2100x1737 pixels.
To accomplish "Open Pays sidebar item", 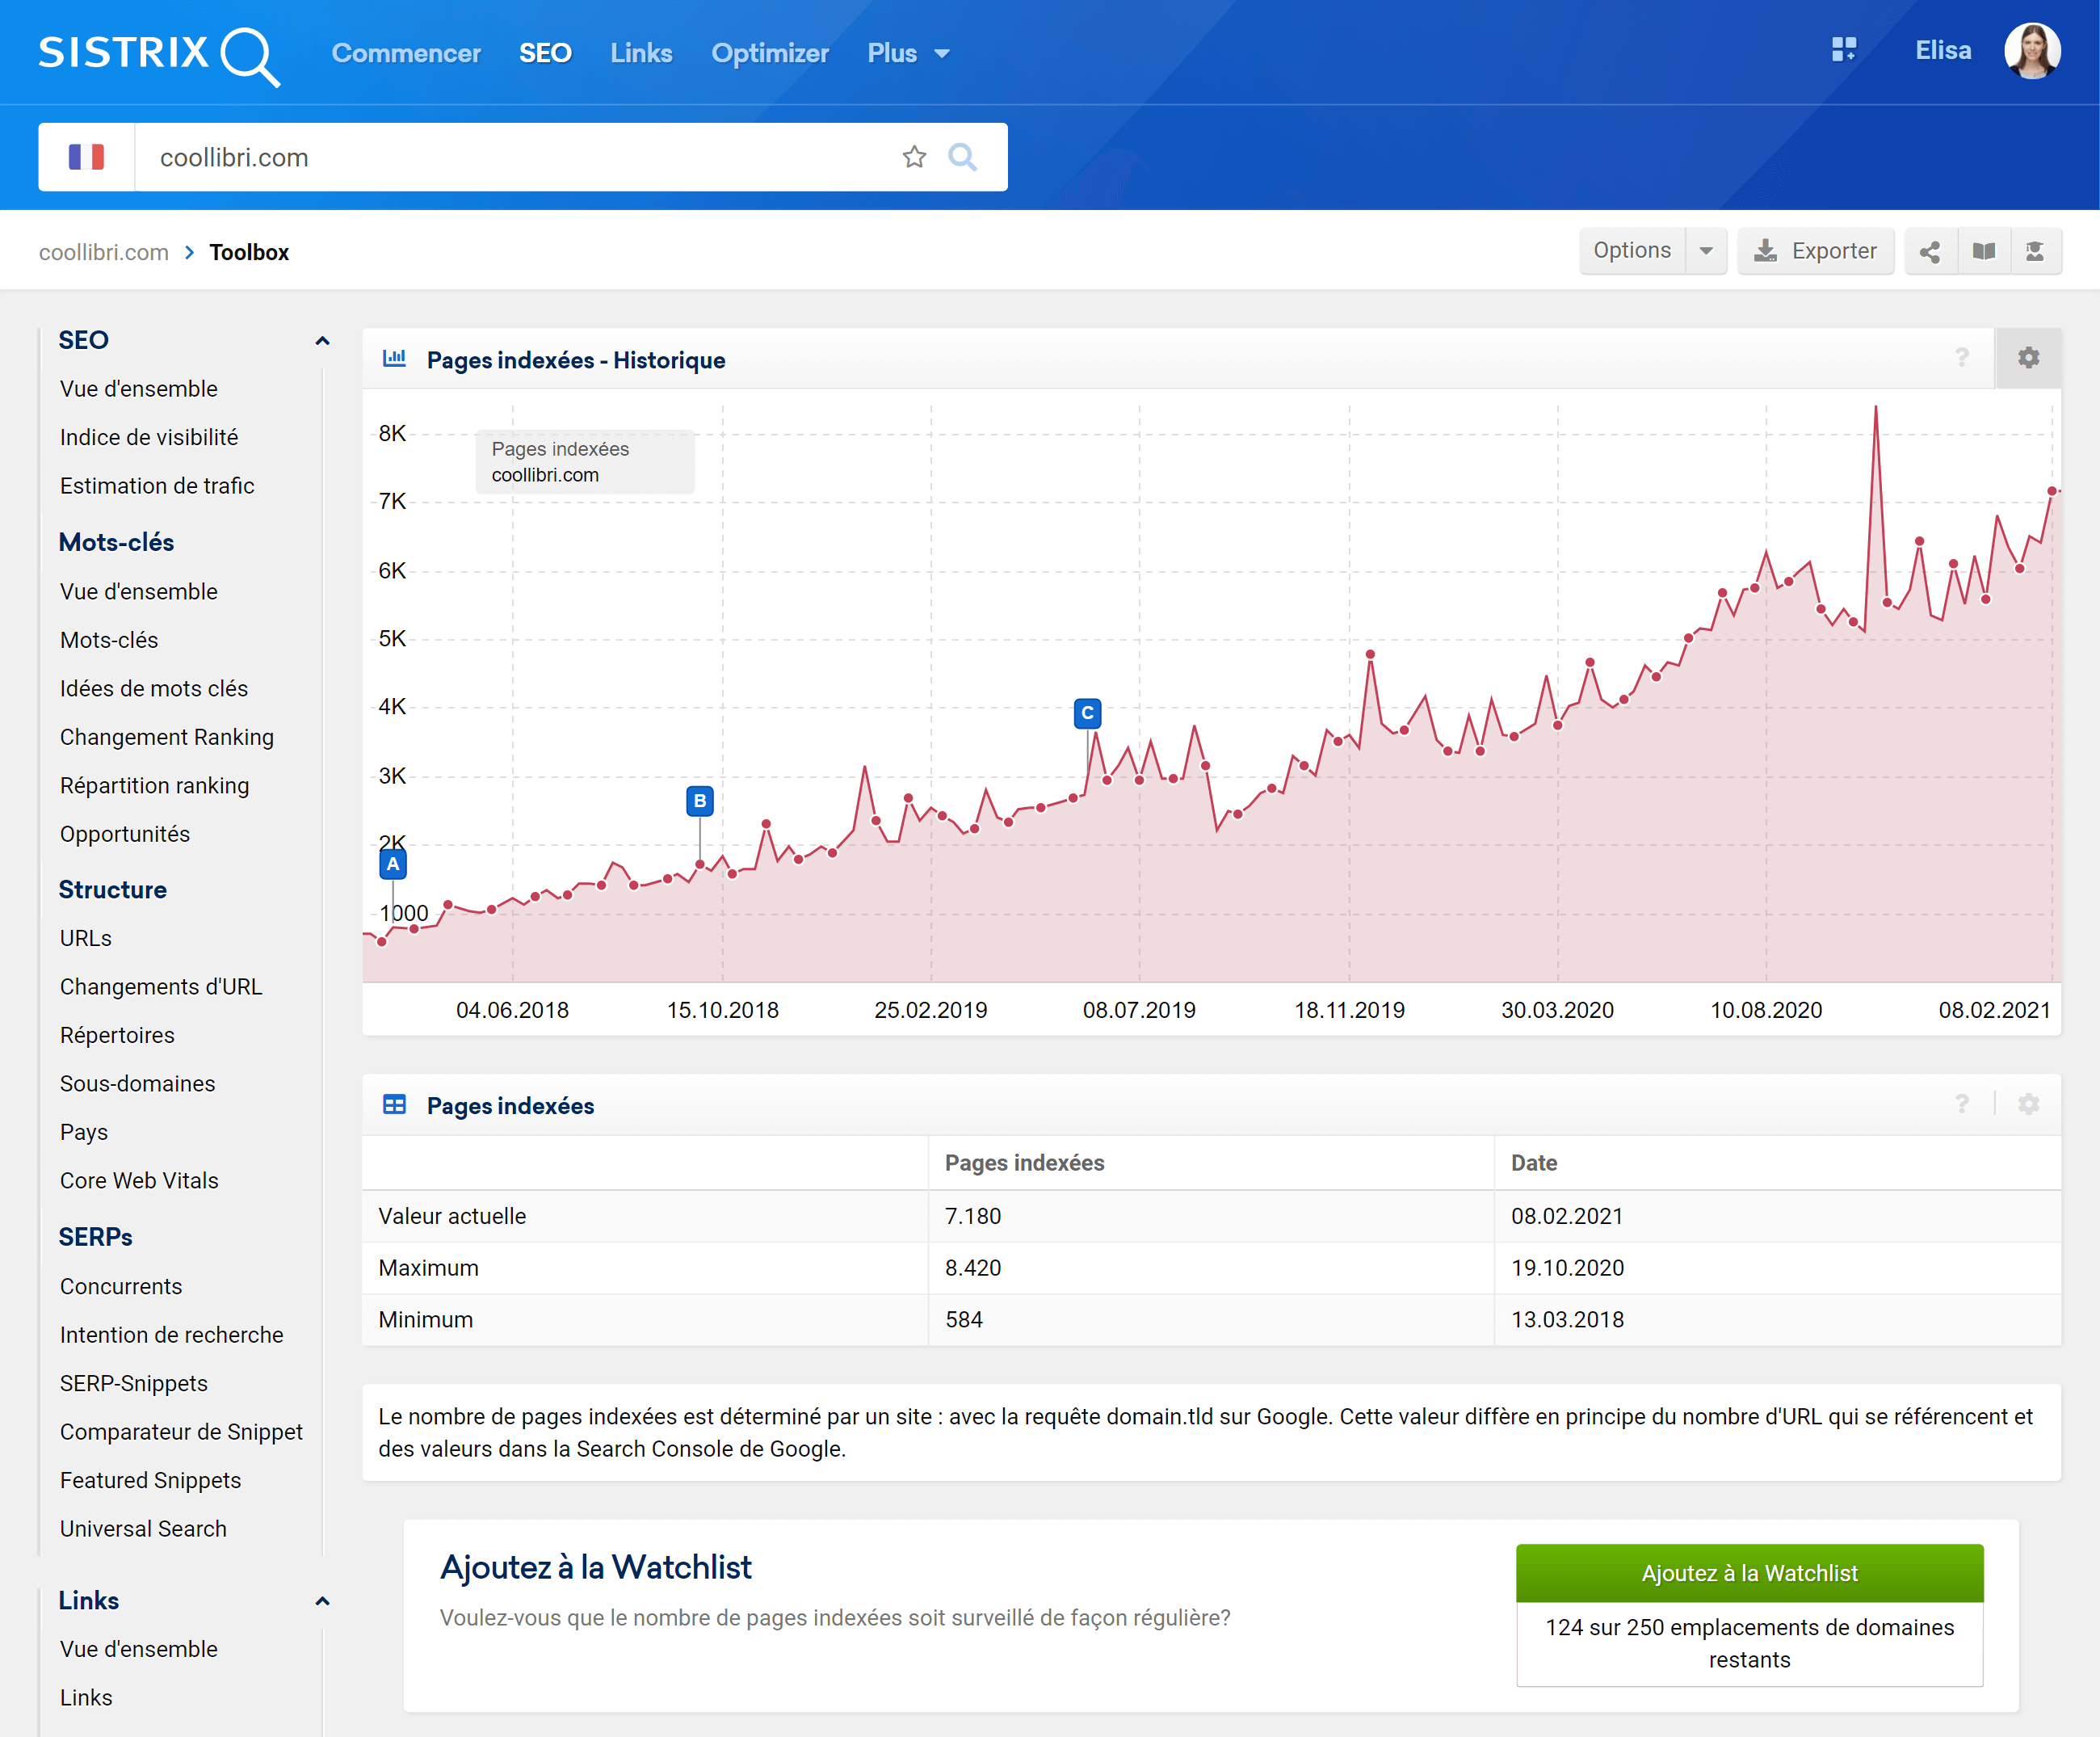I will (x=84, y=1132).
